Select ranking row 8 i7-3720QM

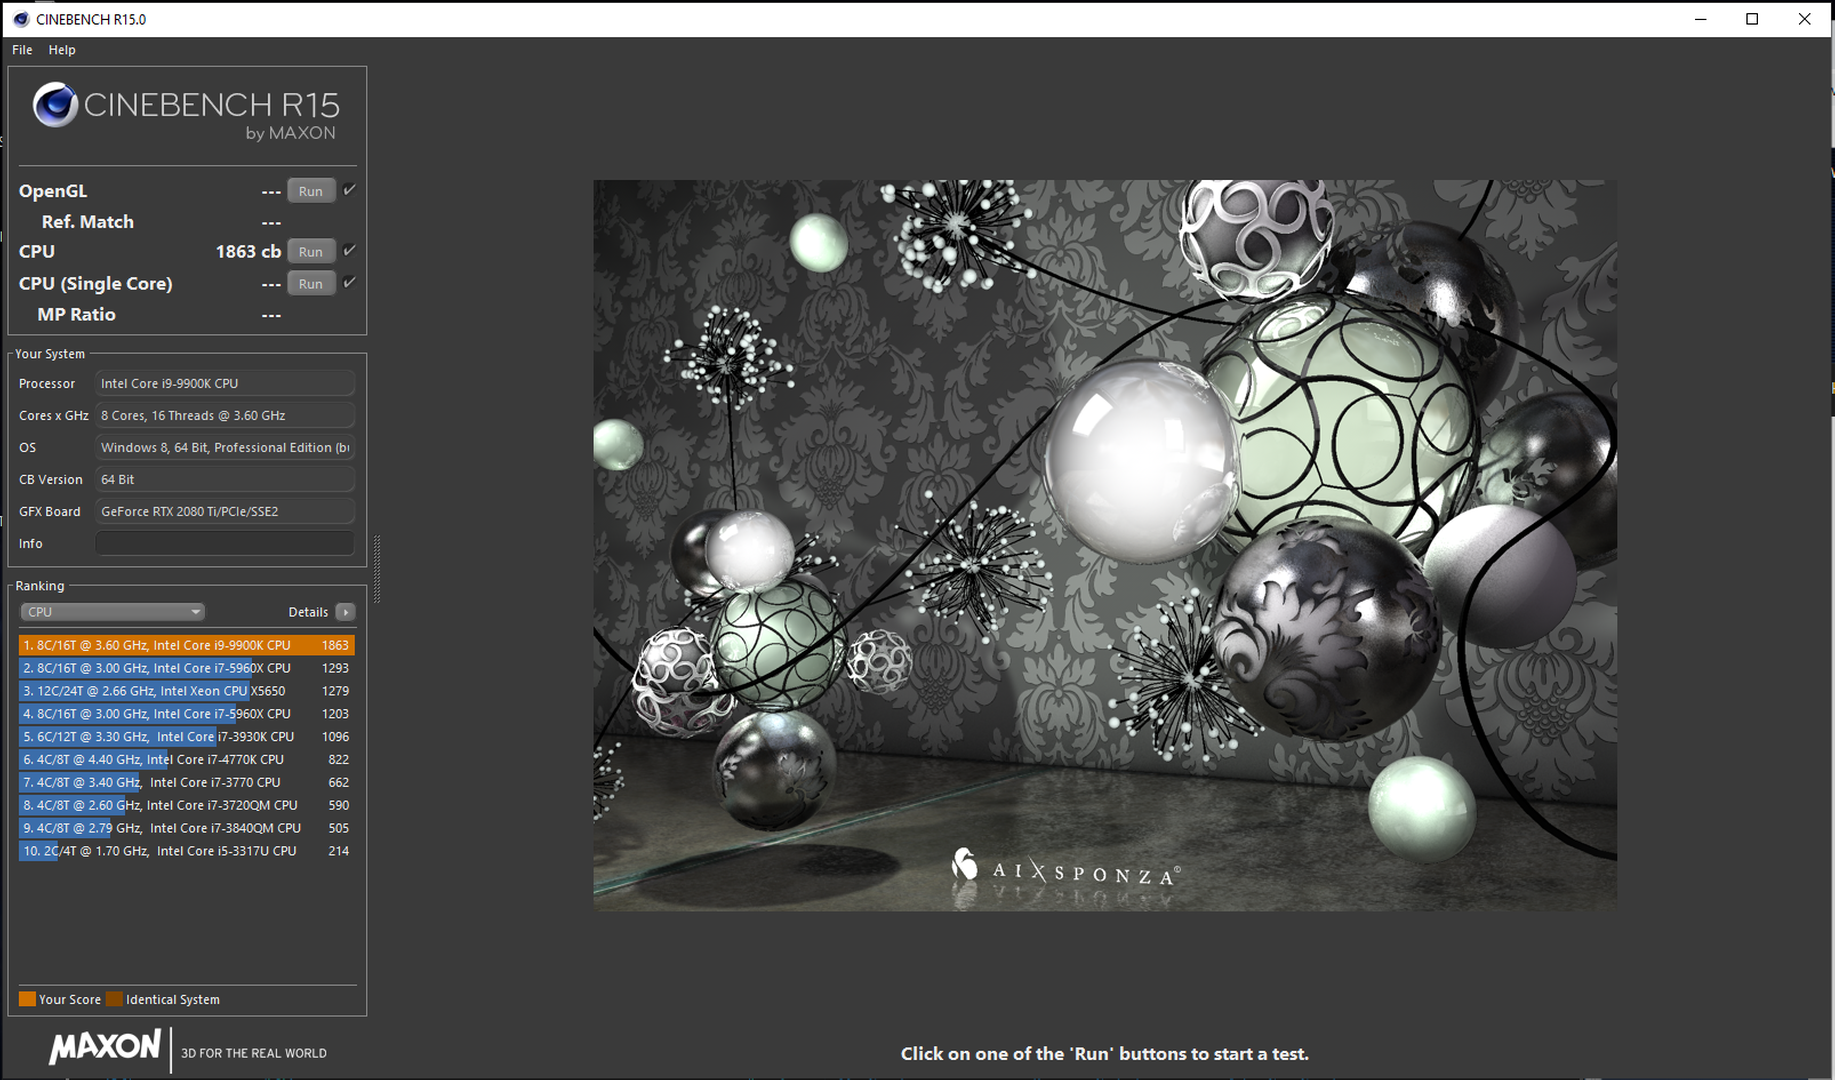187,805
